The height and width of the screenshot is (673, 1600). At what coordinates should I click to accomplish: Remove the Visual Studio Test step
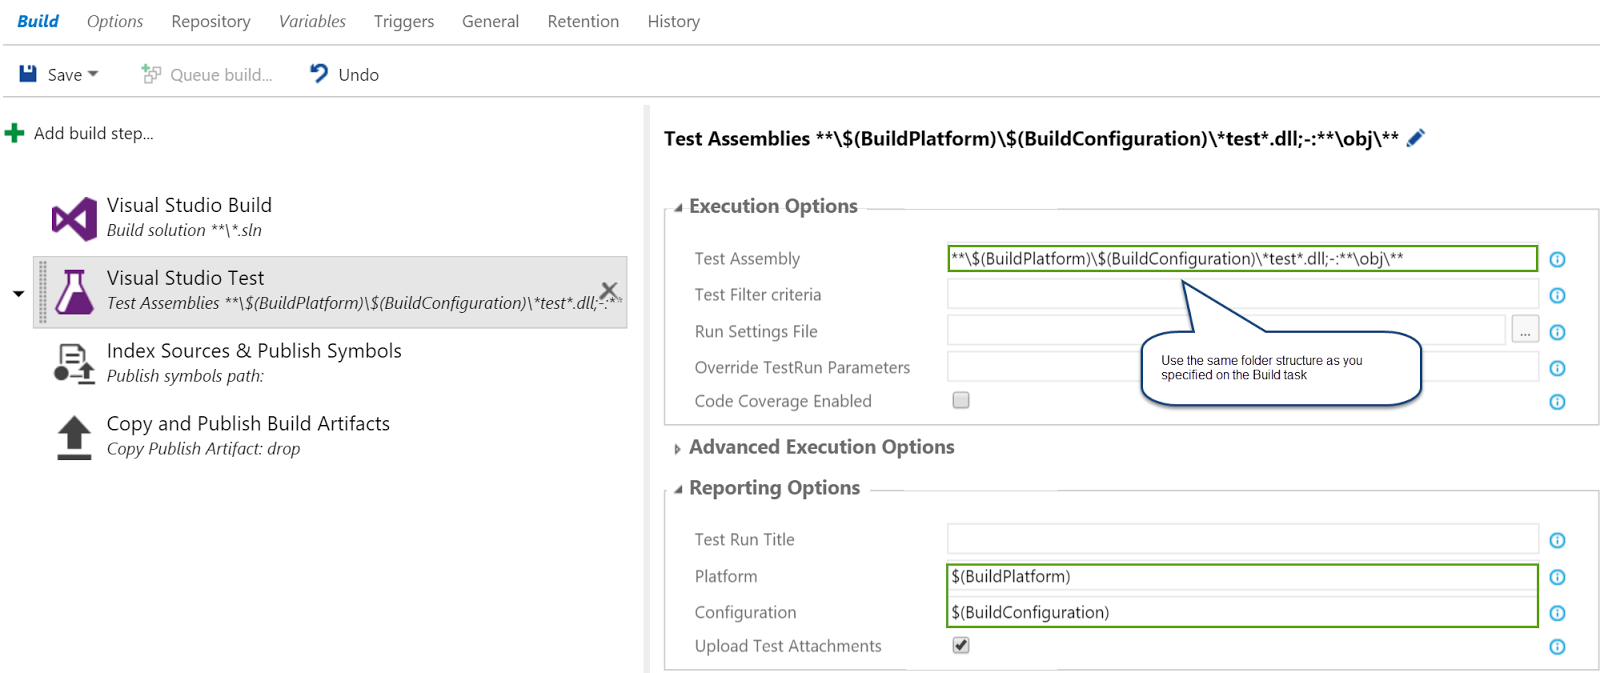pyautogui.click(x=609, y=291)
